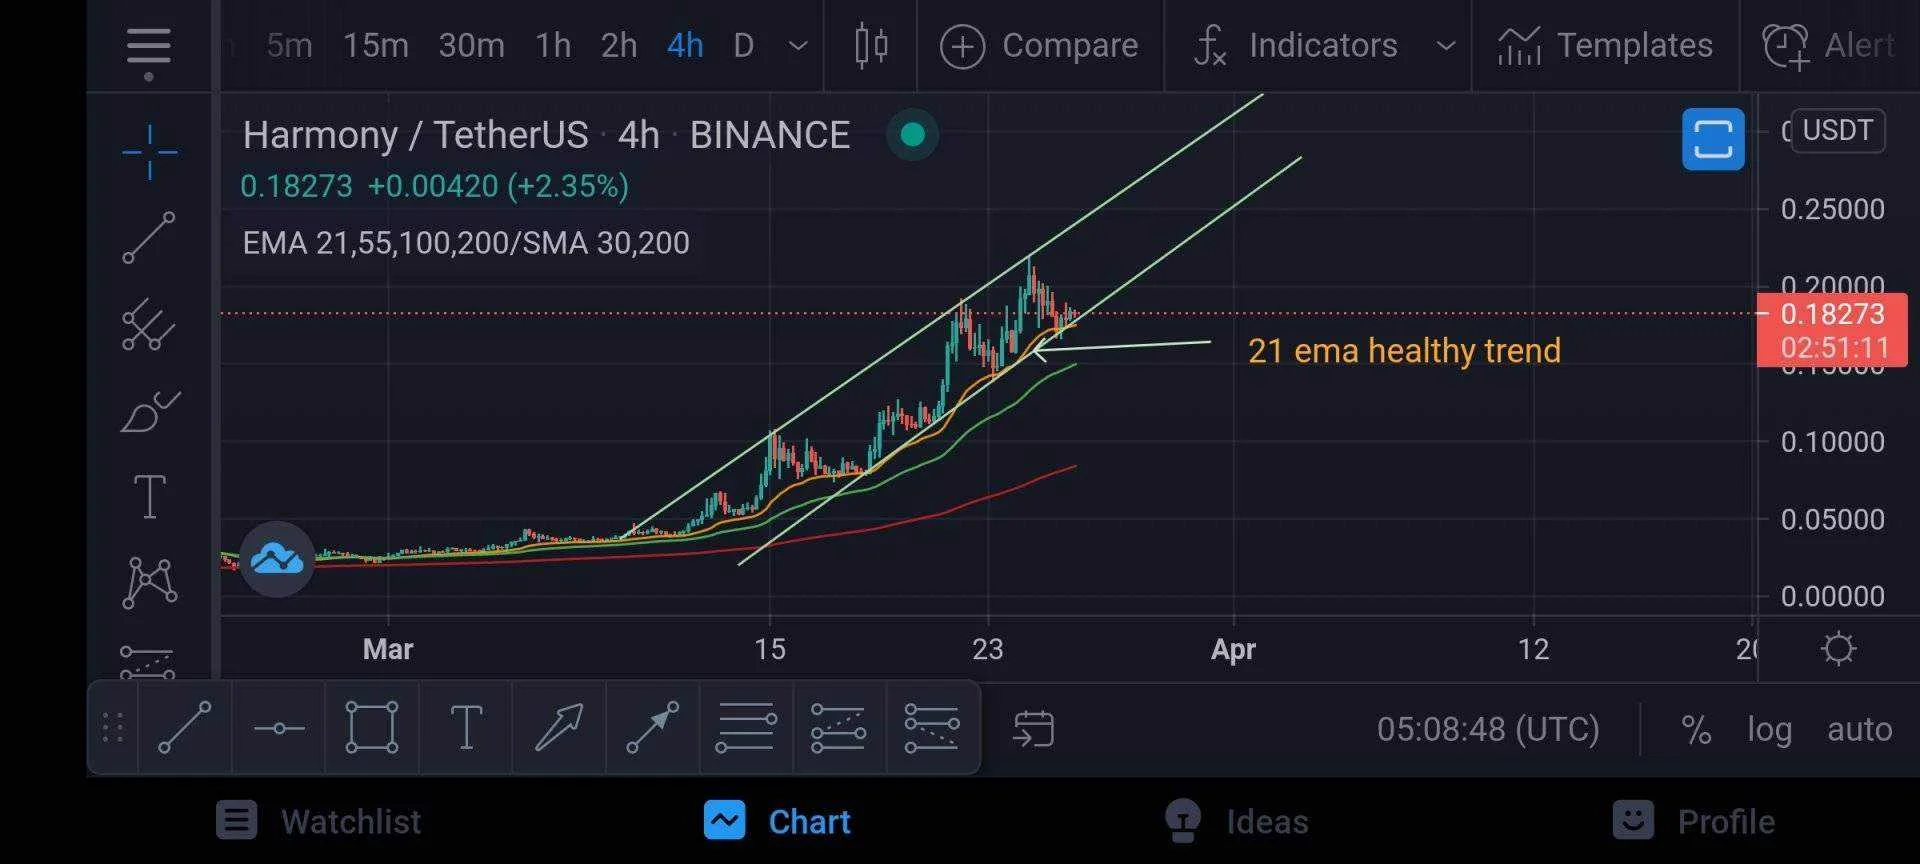Switch to the 5m timeframe
Image resolution: width=1920 pixels, height=864 pixels.
coord(289,46)
